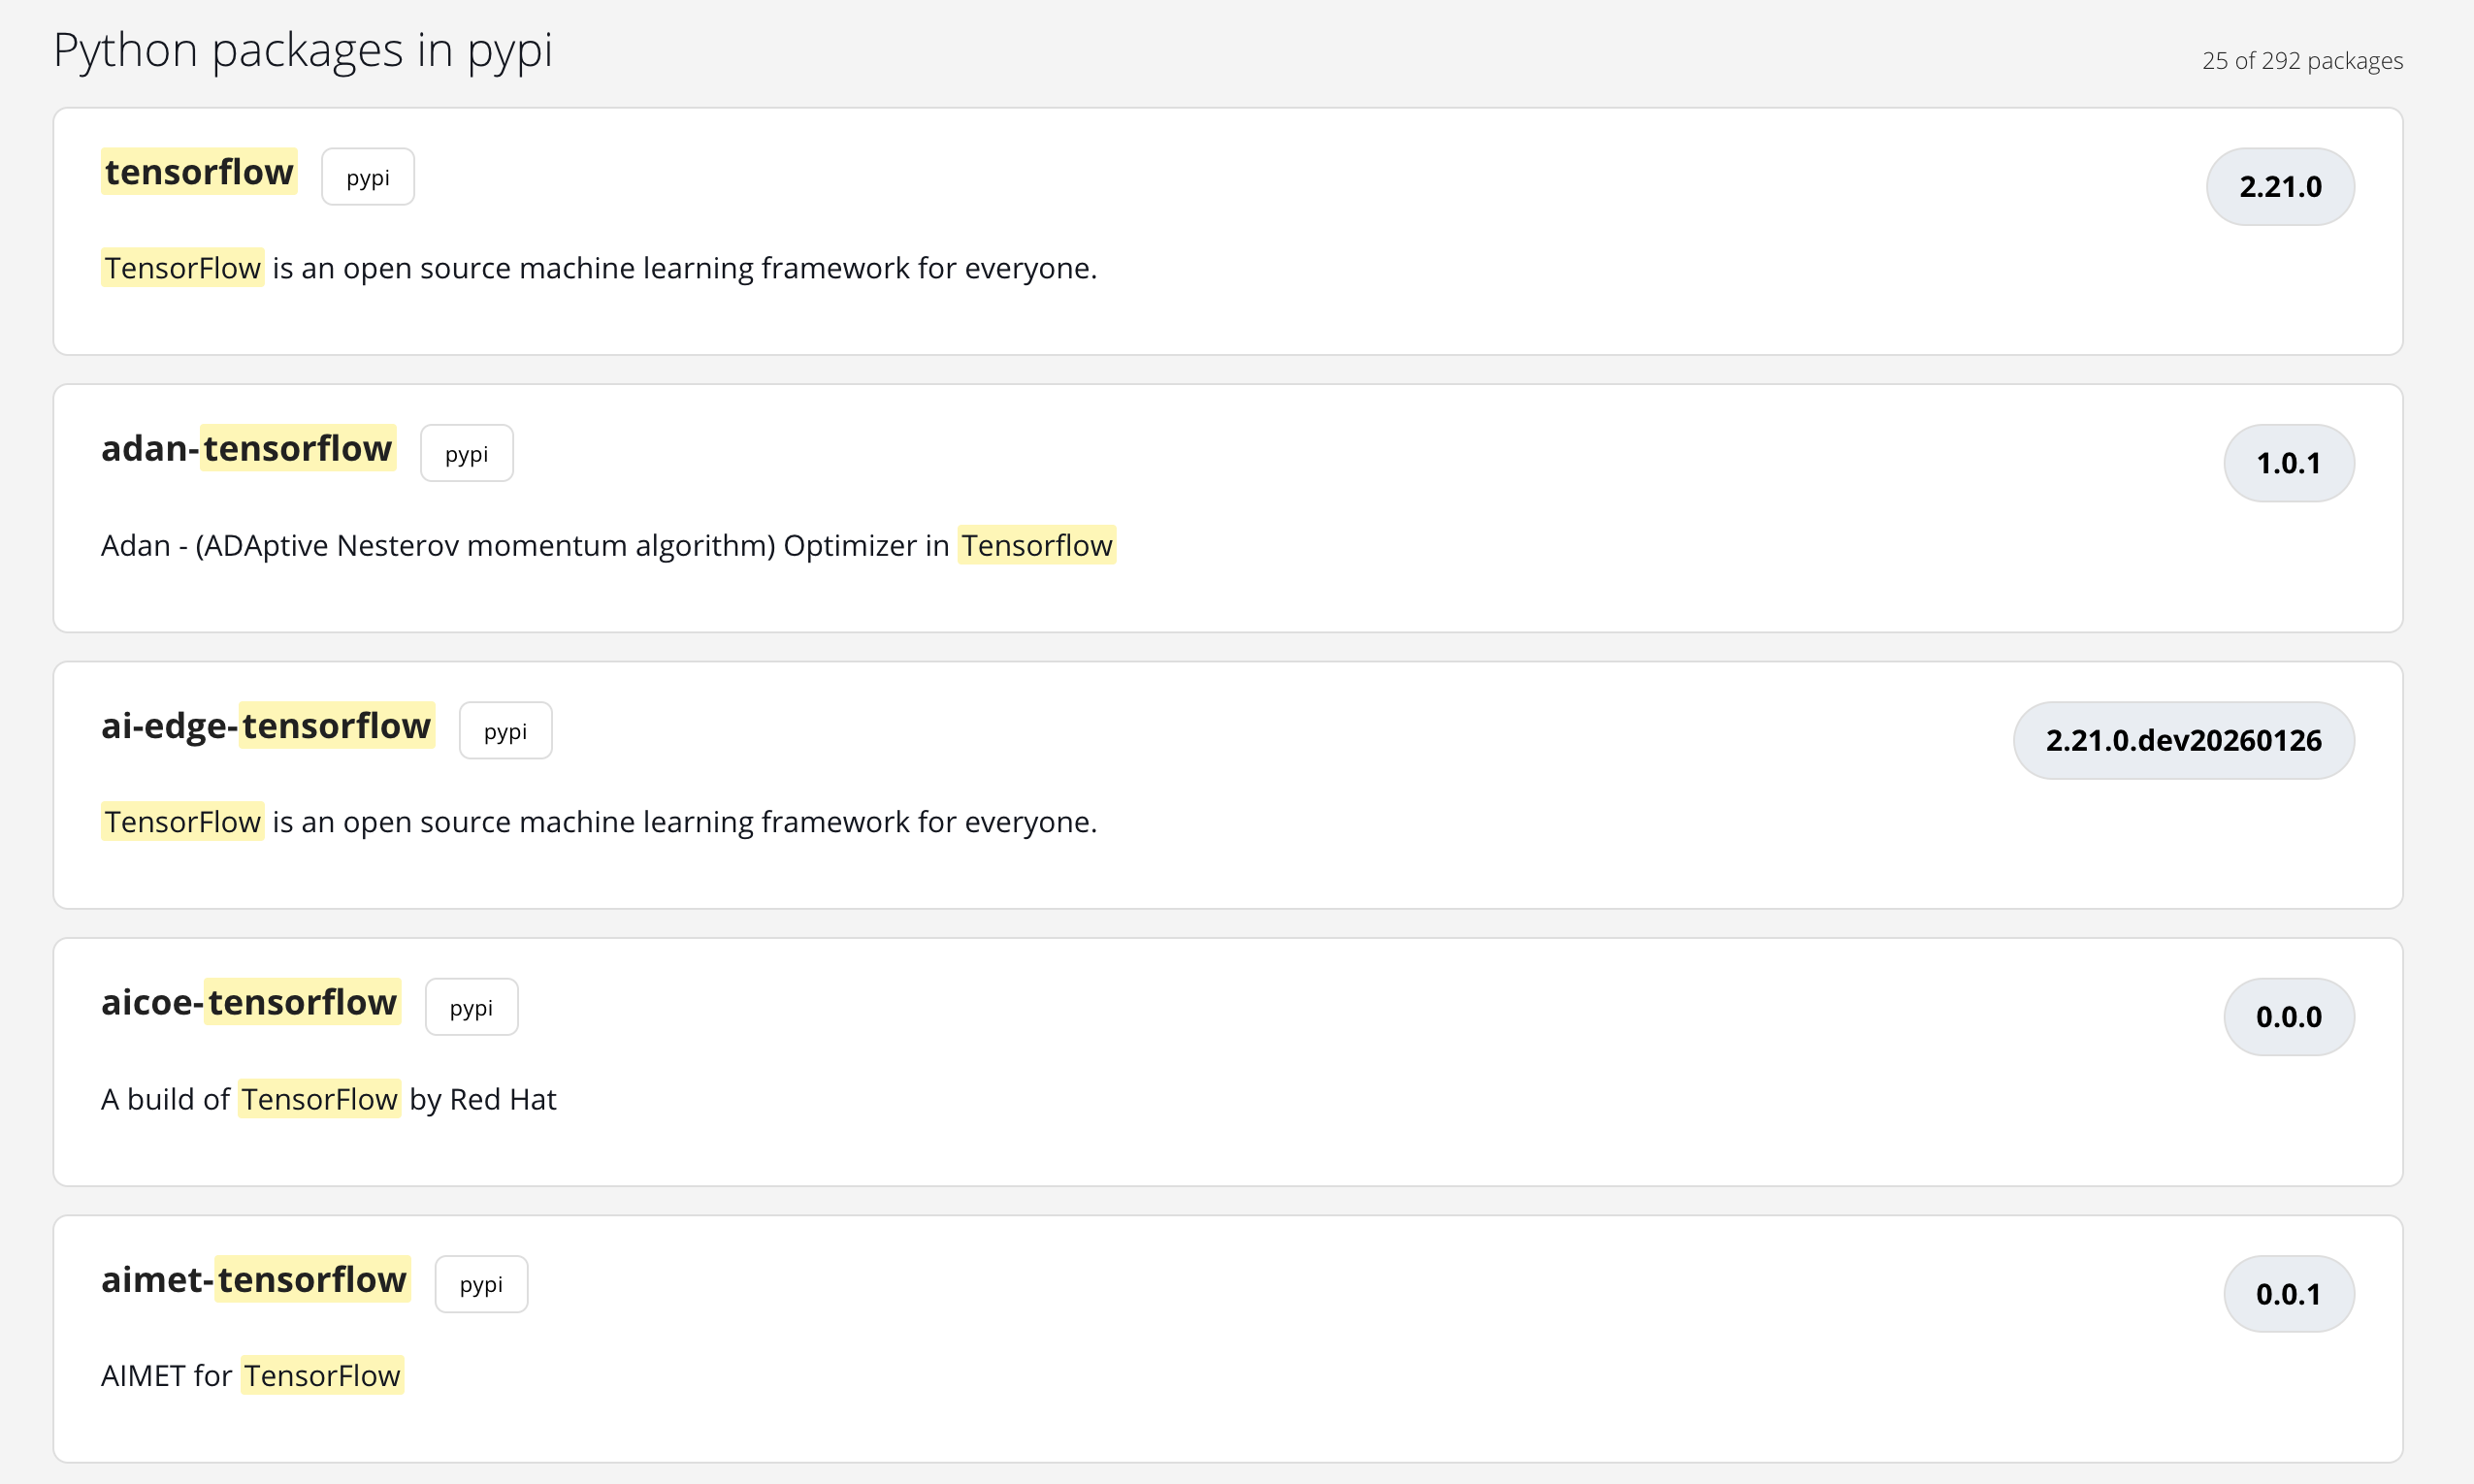Open the adan-tensorflow package title

click(248, 448)
